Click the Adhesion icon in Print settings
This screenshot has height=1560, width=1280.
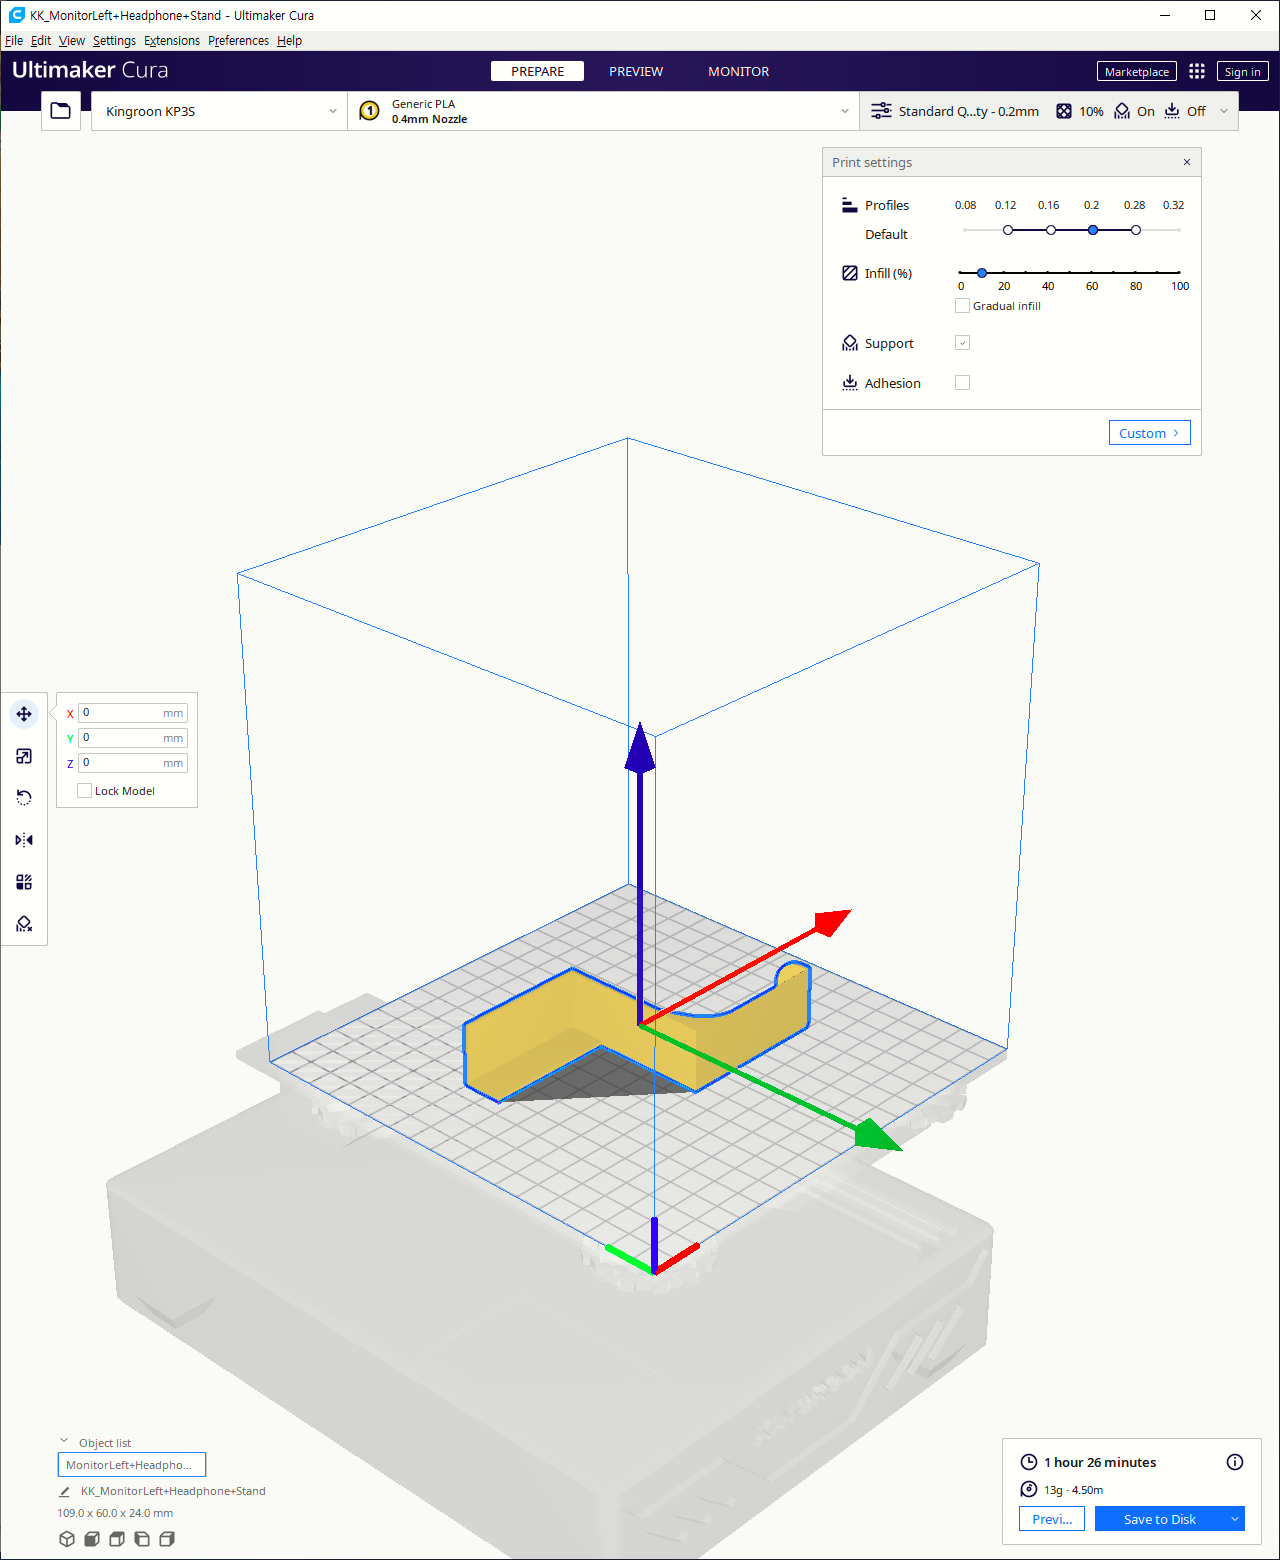coord(850,383)
